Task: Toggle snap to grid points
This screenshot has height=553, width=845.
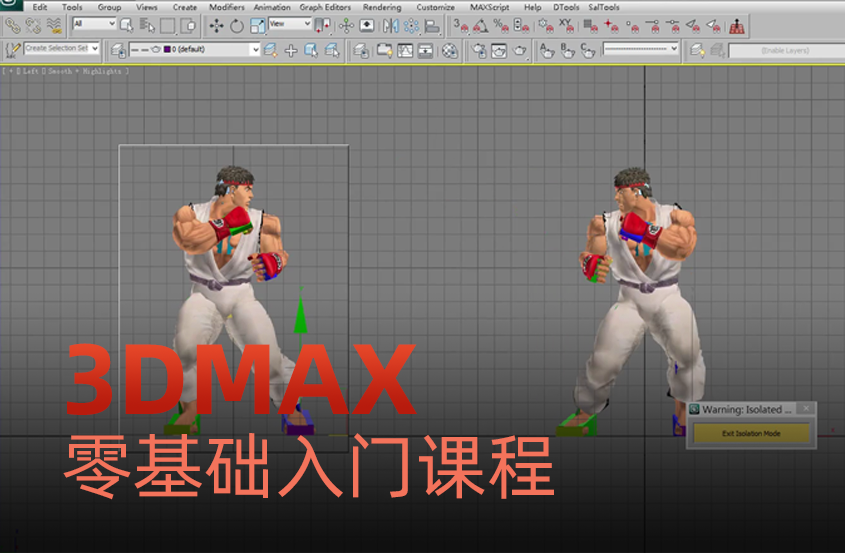Action: coord(591,25)
